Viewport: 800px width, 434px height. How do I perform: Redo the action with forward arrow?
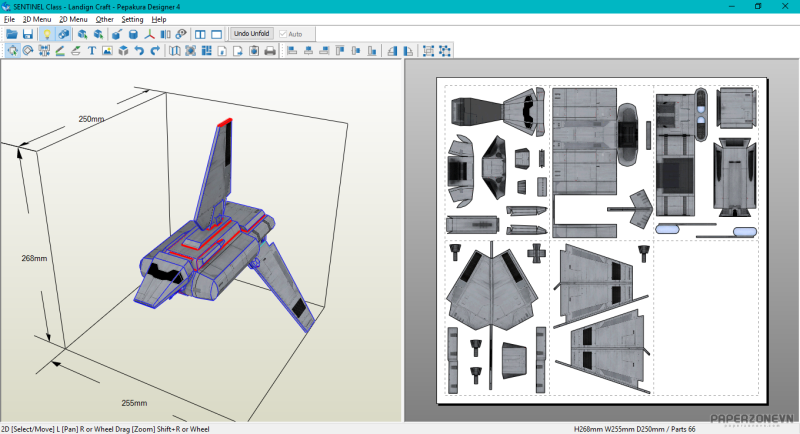point(155,50)
